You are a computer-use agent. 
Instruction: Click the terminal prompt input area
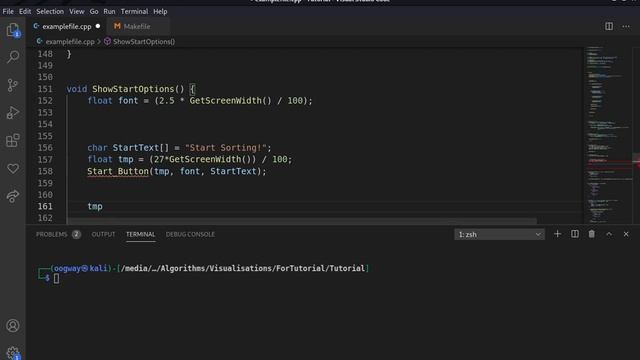point(56,278)
